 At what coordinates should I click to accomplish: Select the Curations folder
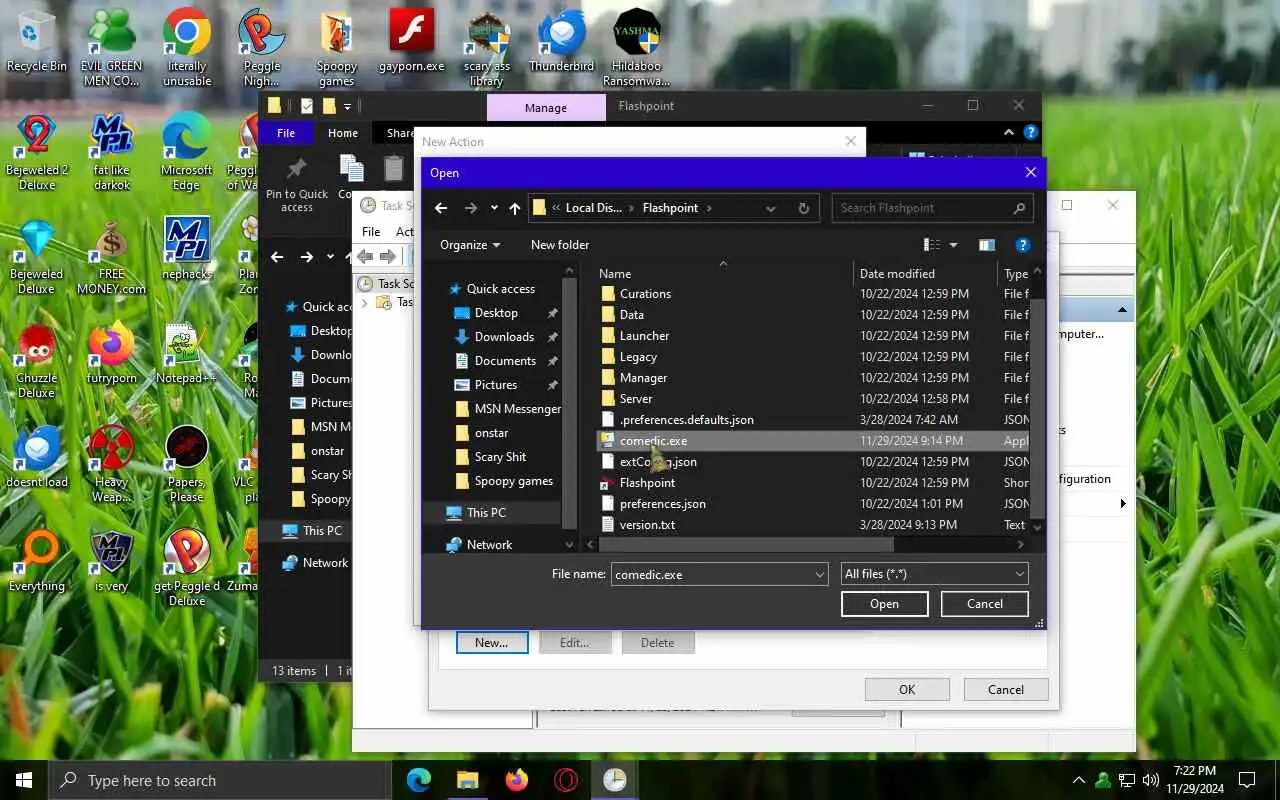(645, 294)
